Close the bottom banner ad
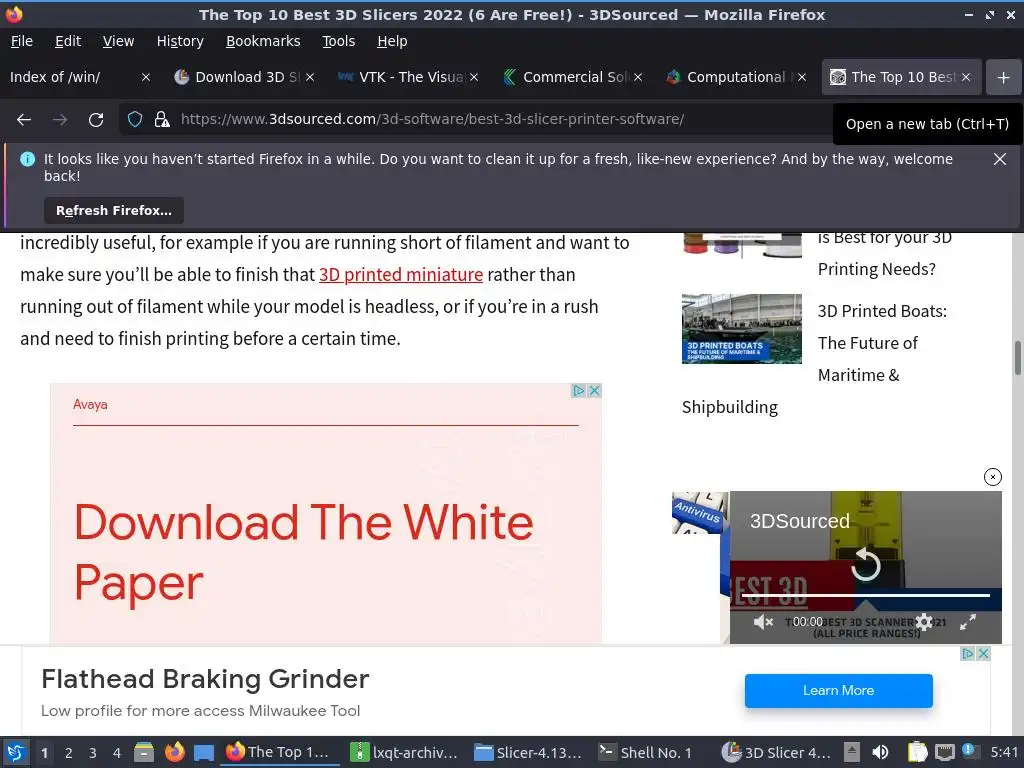The image size is (1024, 768). pyautogui.click(x=984, y=653)
